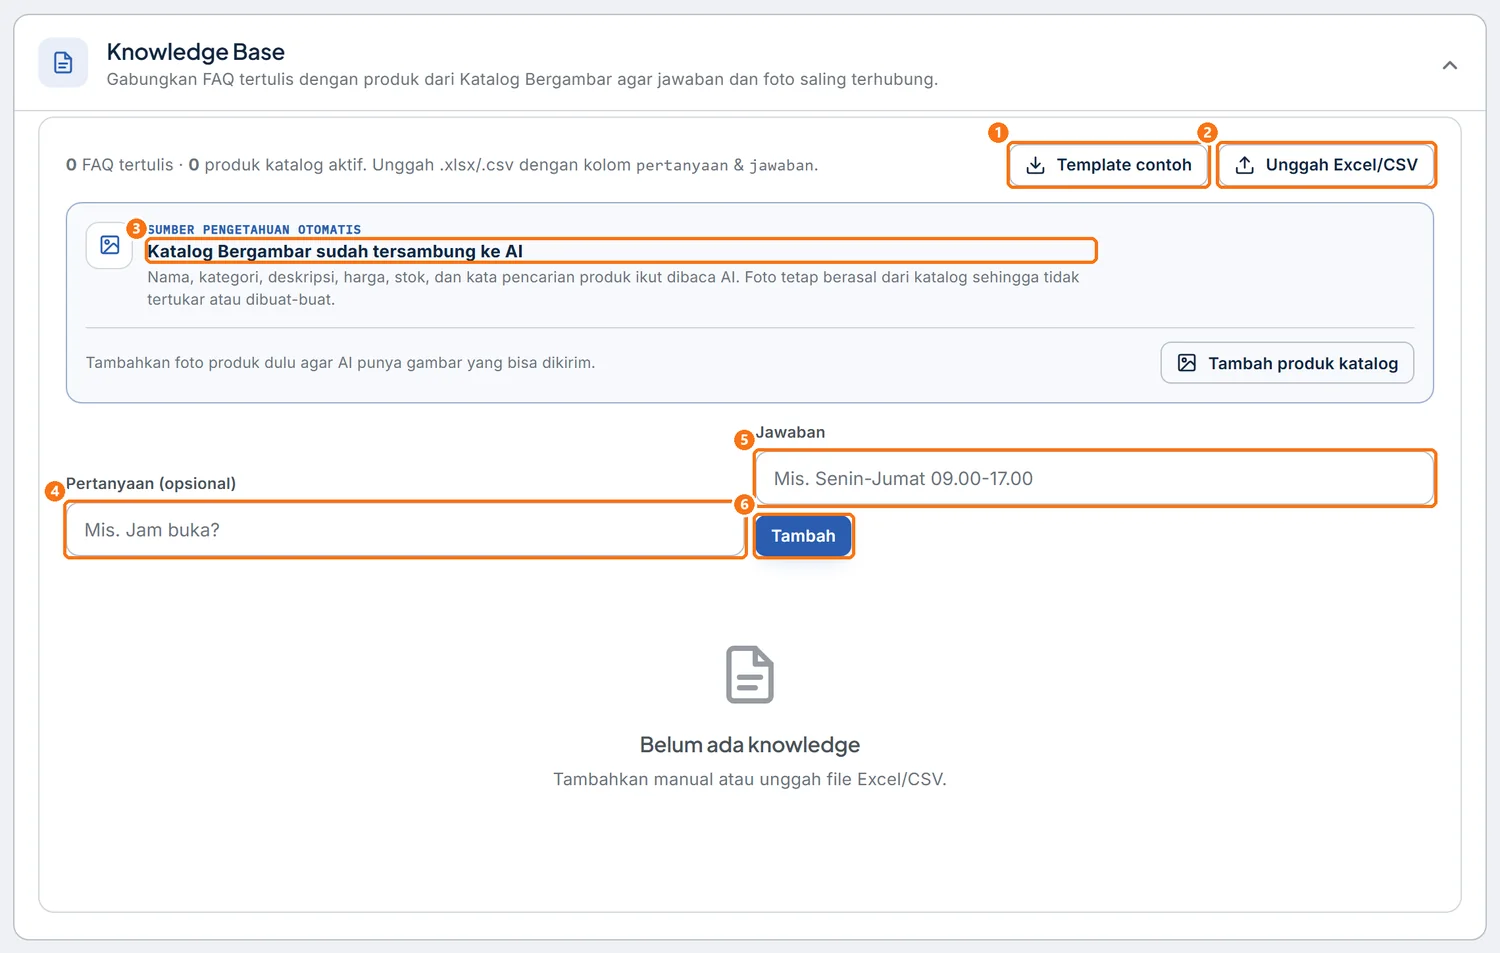Click the 'Gabungkan FAQ tertulis dengan produk' description
Viewport: 1500px width, 953px height.
522,80
